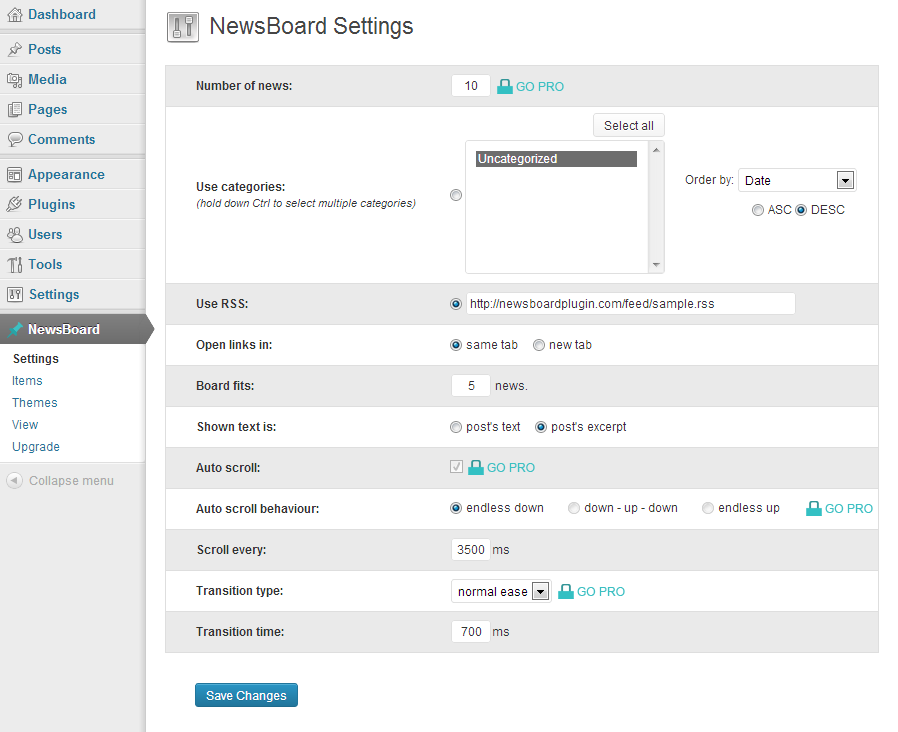The height and width of the screenshot is (732, 898).
Task: Select the Use categories radio button
Action: (x=456, y=195)
